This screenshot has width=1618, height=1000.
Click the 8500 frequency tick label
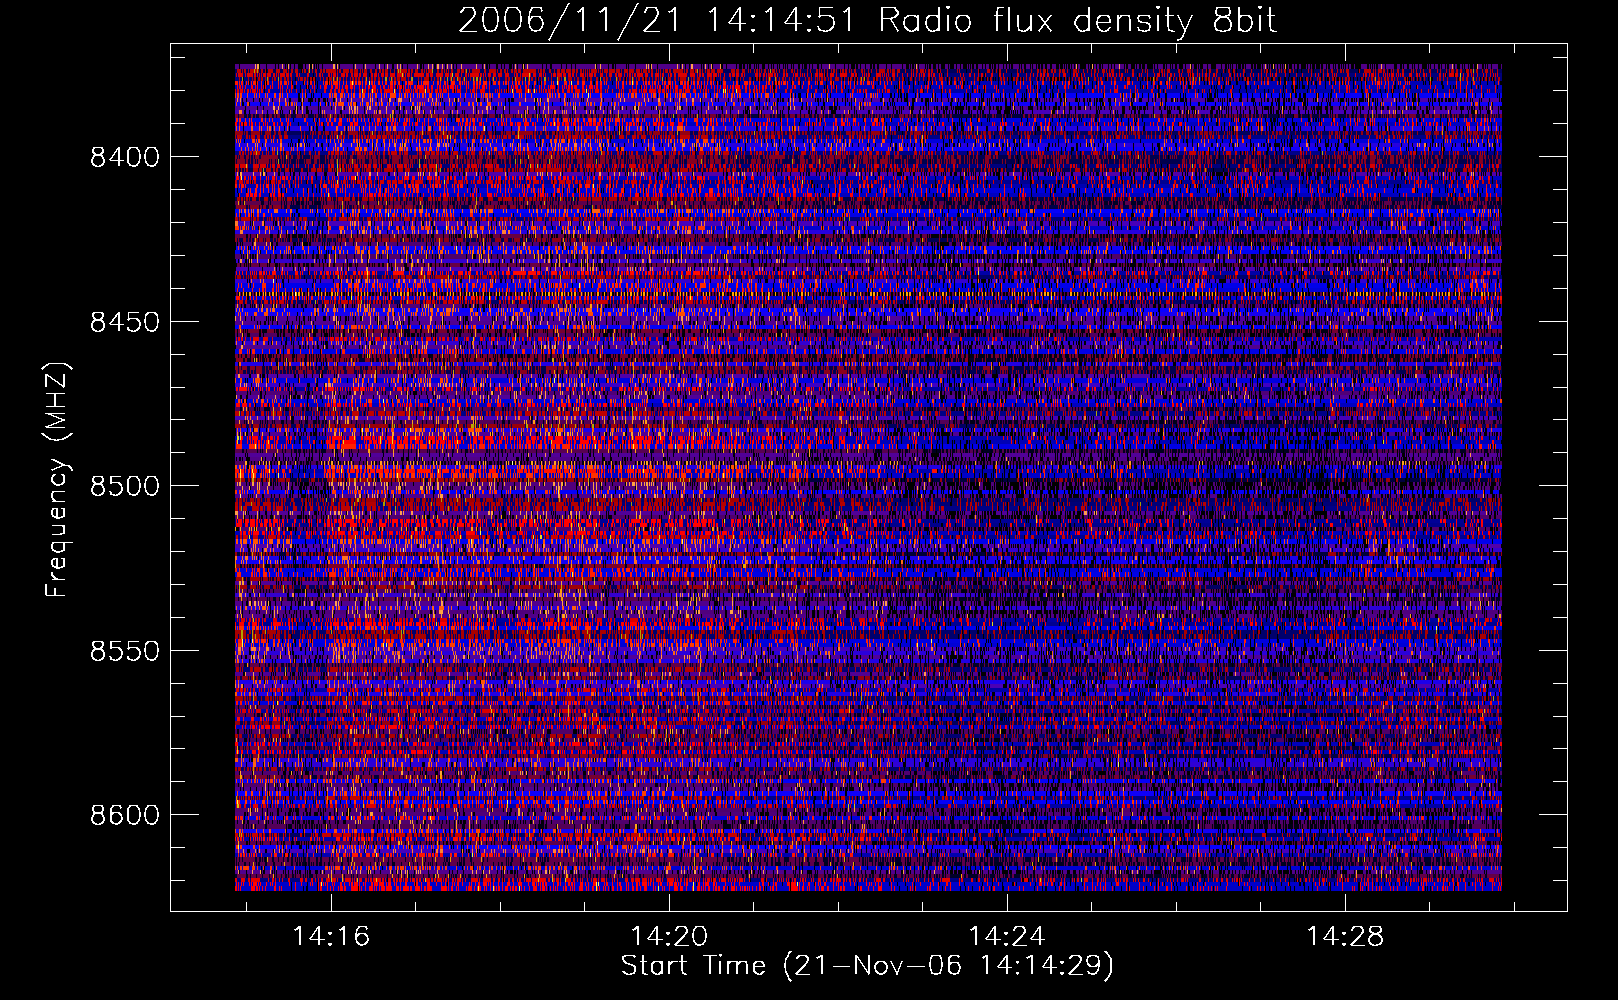(x=124, y=486)
